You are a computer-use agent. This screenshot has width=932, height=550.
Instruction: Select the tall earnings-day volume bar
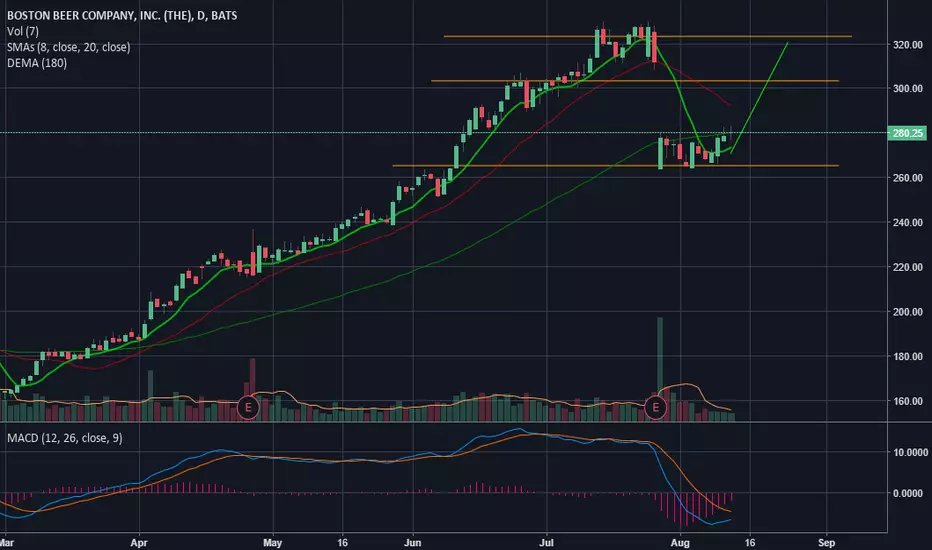pyautogui.click(x=660, y=369)
